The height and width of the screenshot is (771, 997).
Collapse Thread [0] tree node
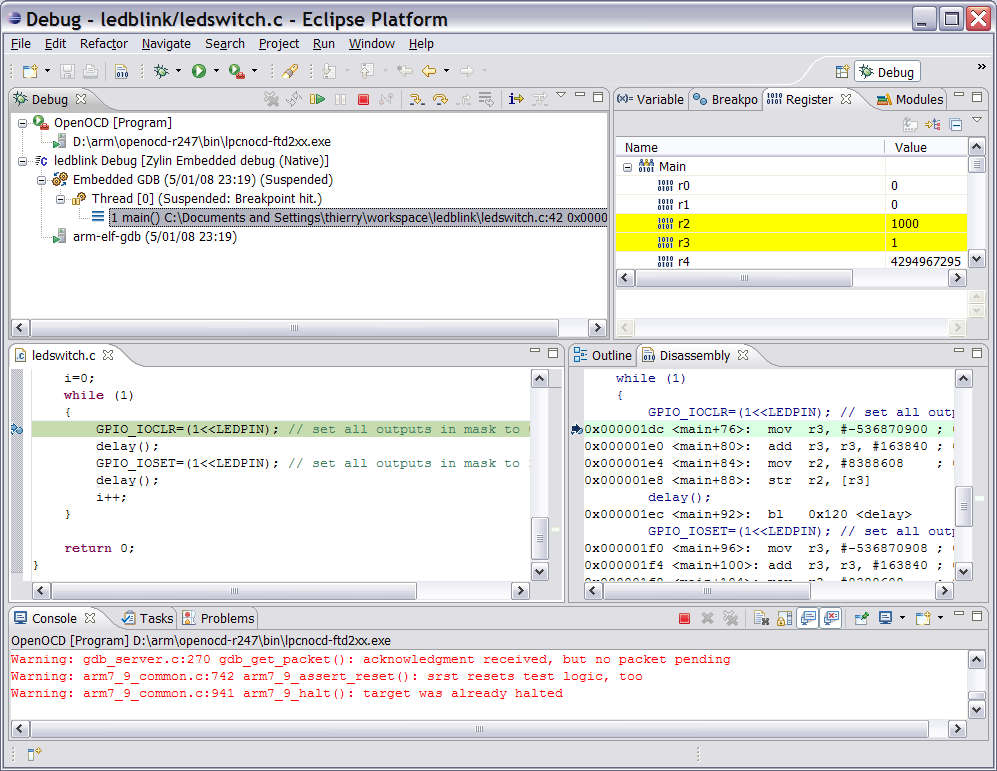[61, 200]
